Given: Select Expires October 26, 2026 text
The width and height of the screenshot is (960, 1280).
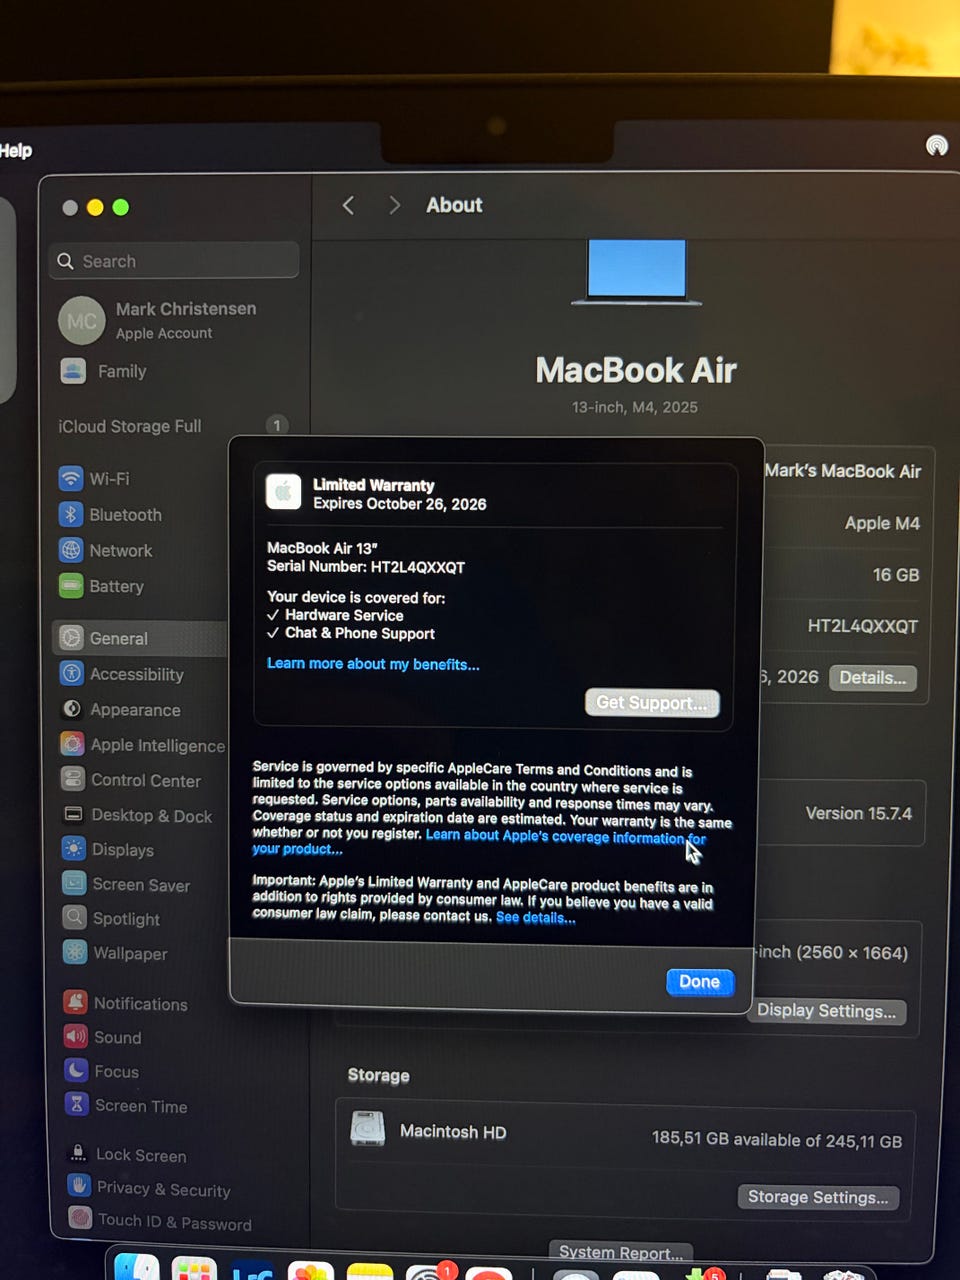Looking at the screenshot, I should 400,504.
